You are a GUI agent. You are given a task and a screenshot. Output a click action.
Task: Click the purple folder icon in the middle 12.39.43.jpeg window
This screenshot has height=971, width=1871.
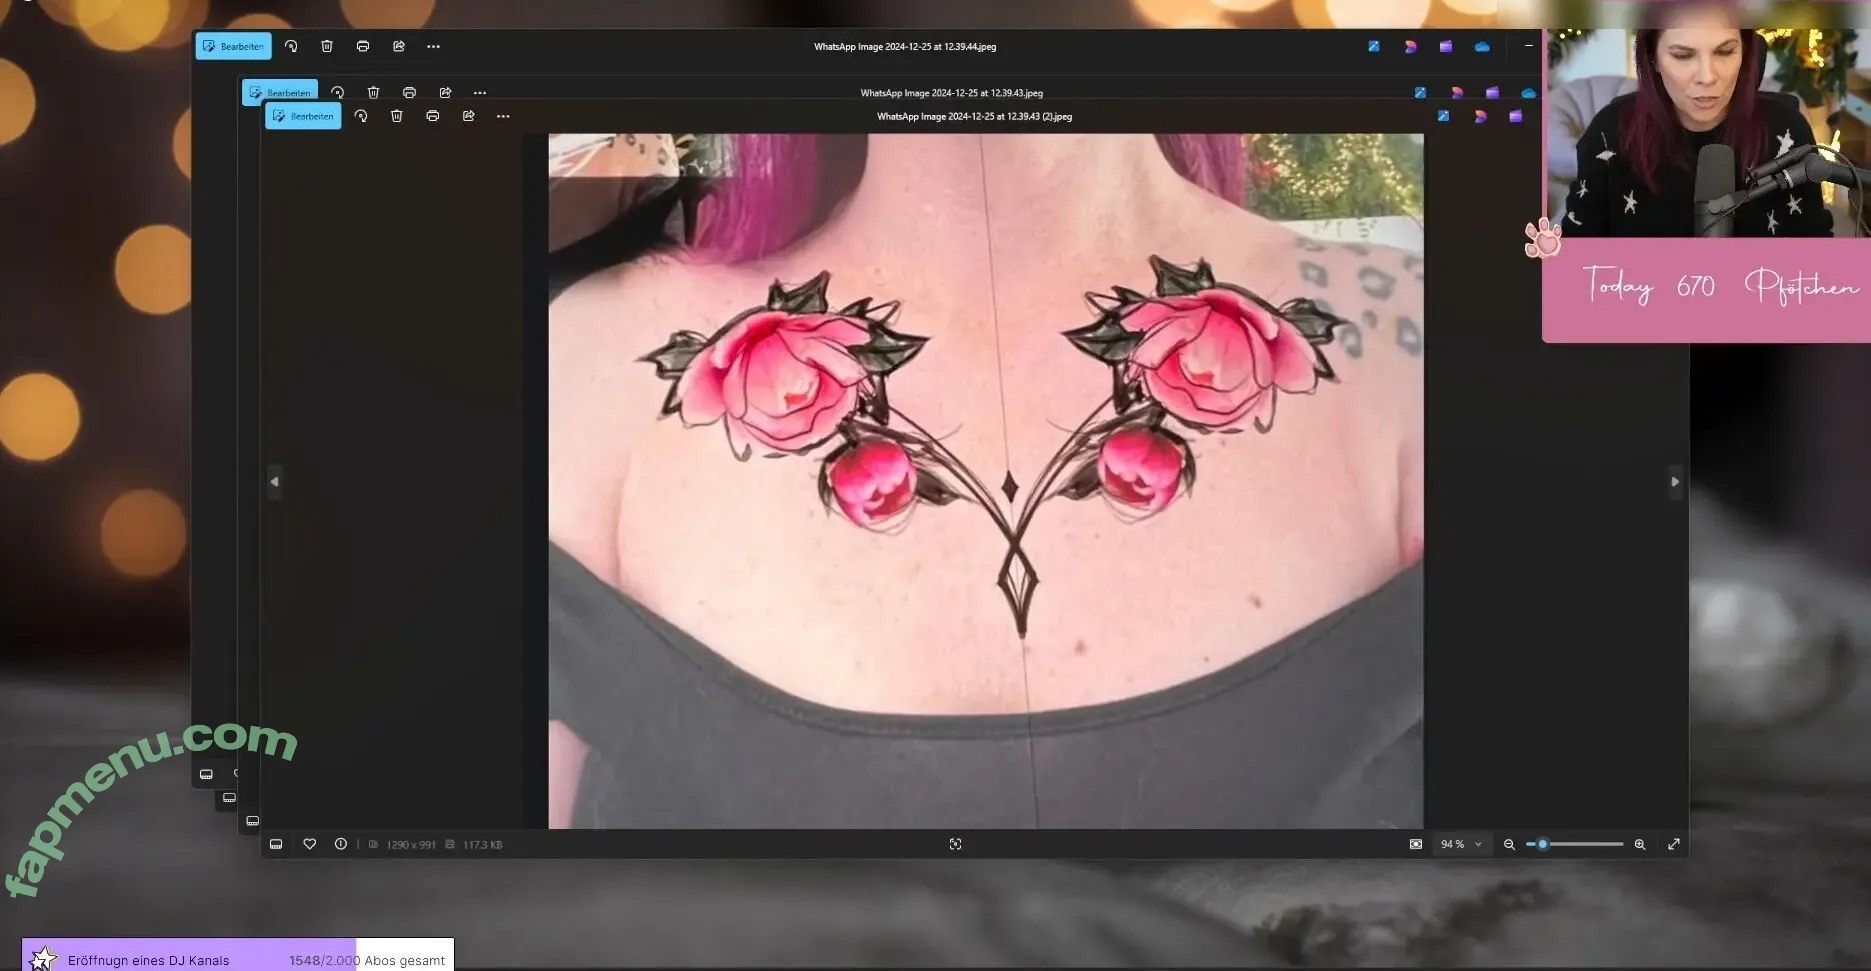[1492, 92]
